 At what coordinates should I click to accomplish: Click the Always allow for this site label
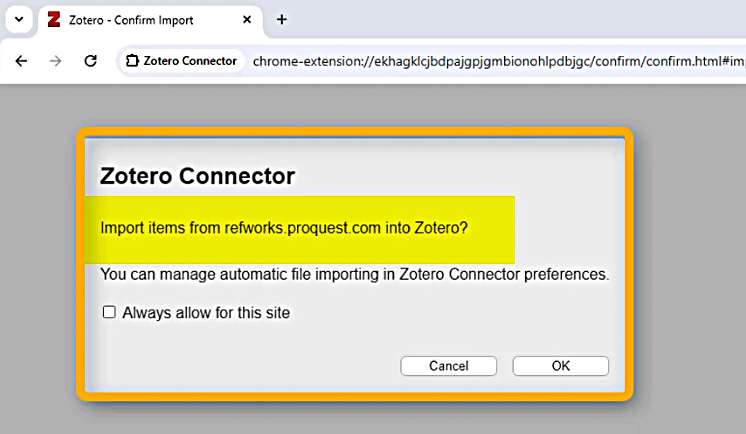click(x=206, y=312)
